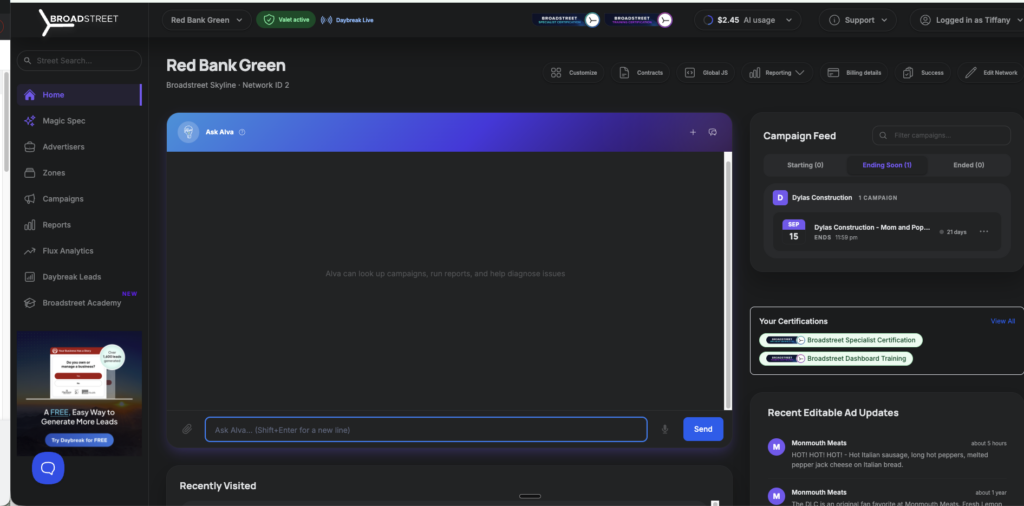Image resolution: width=1024 pixels, height=506 pixels.
Task: Click the Broadstreet Specialist Certification badge in header
Action: pos(566,20)
